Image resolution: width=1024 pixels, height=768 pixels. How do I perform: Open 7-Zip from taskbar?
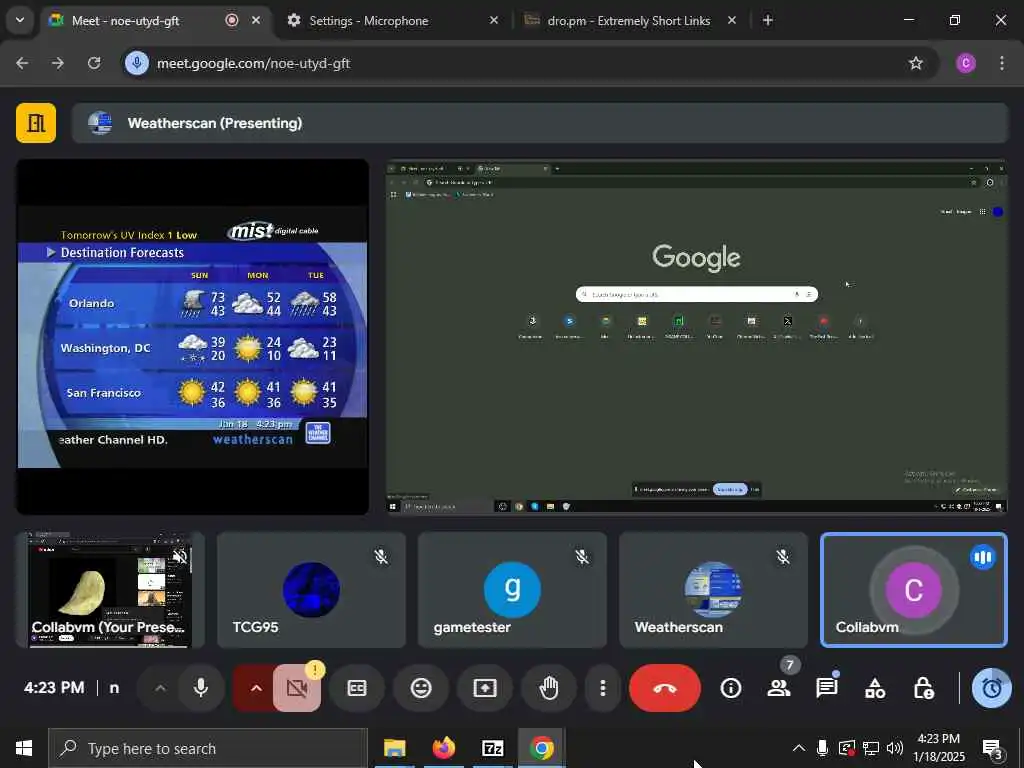(x=492, y=748)
